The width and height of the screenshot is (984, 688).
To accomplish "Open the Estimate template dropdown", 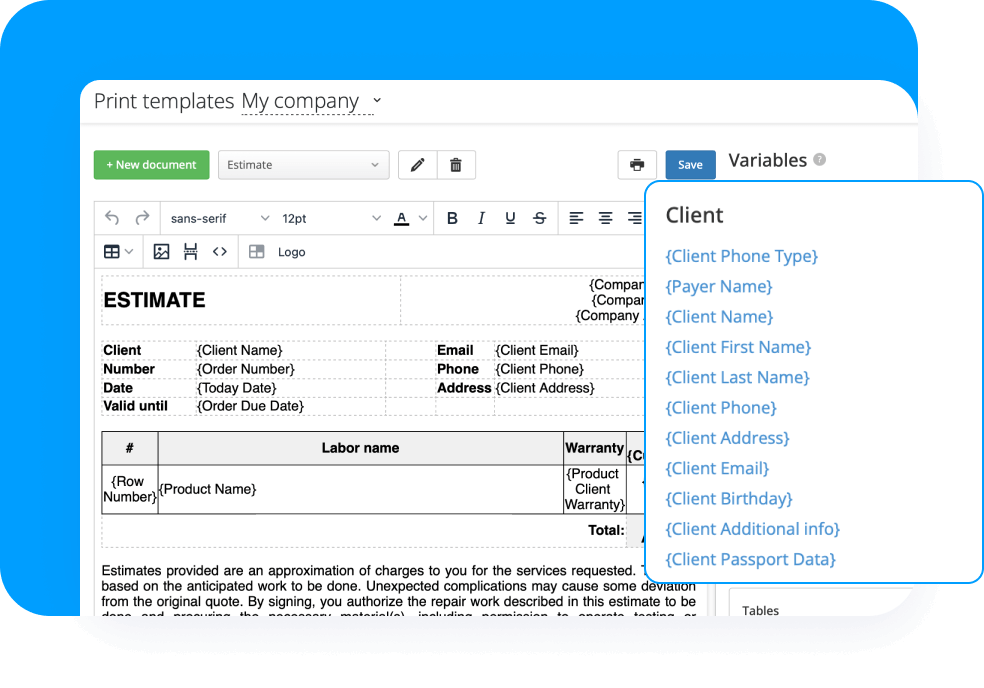I will coord(303,164).
